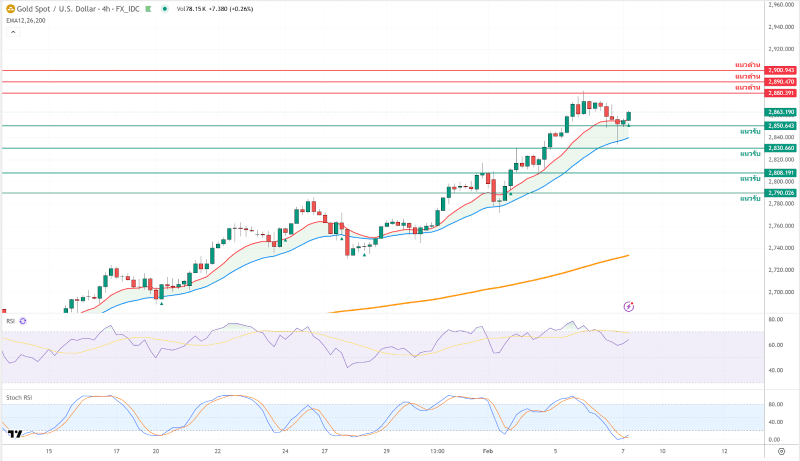This screenshot has width=800, height=461.
Task: Click the purple lightning bolt icon on chart
Action: tap(628, 305)
